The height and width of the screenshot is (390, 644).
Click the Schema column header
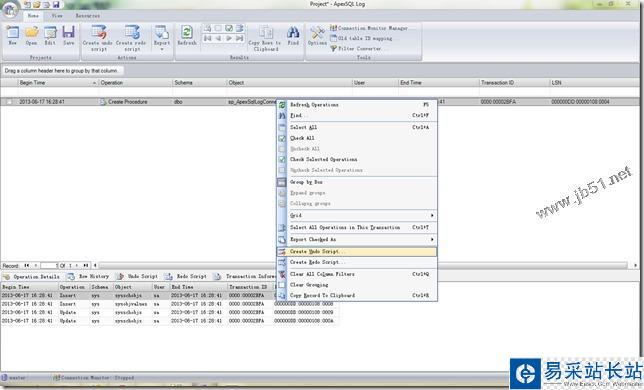(x=199, y=83)
